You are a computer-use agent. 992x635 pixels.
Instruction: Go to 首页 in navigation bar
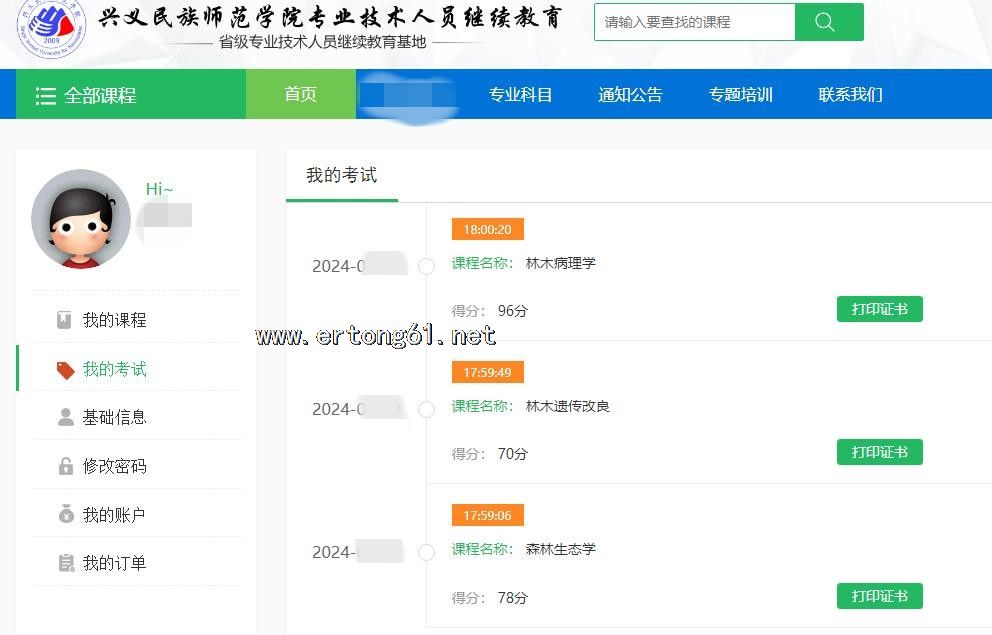tap(300, 94)
